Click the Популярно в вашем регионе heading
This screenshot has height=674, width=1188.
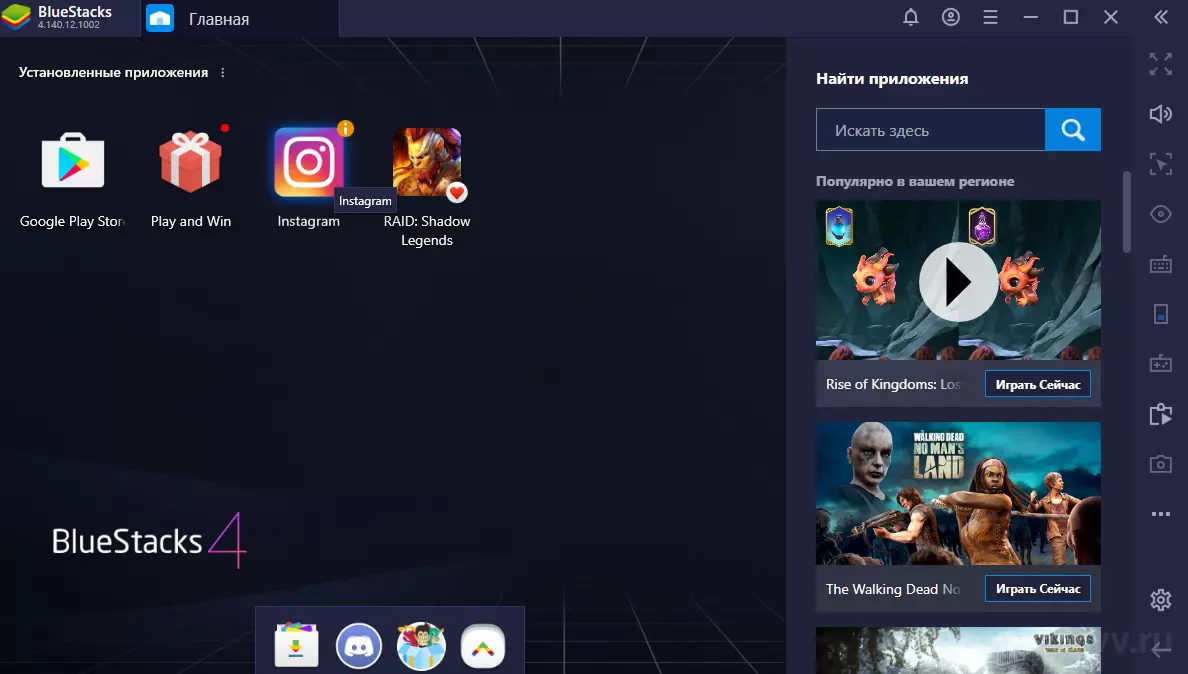[x=914, y=182]
